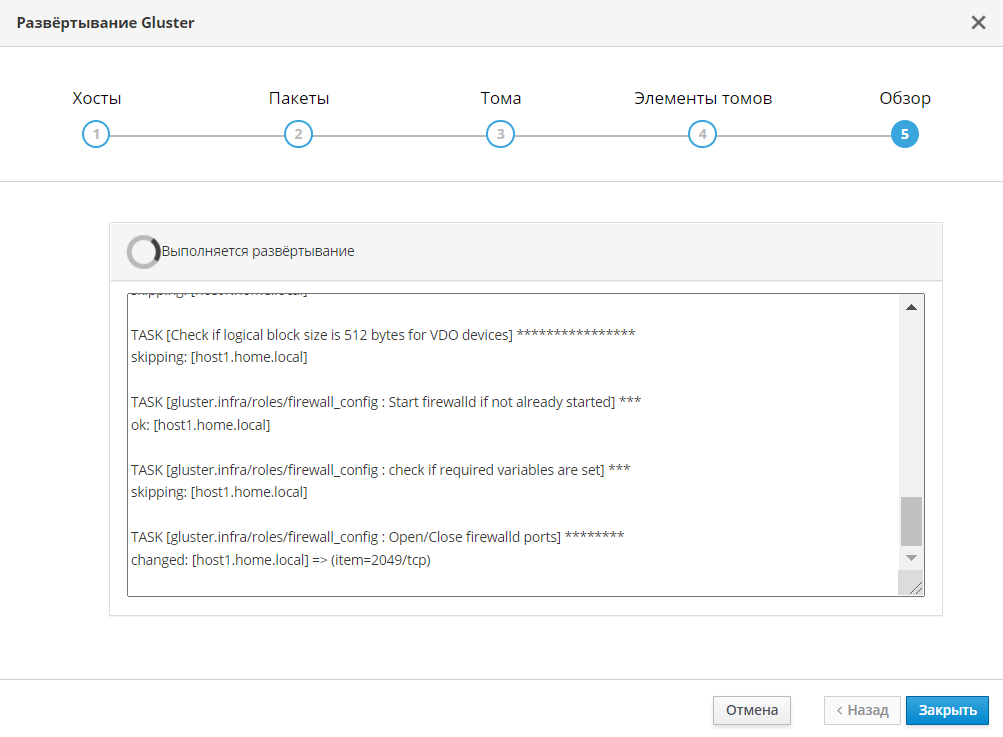Screen dimensions: 1003x737
Task: Click the deployment progress spinner icon
Action: click(x=143, y=252)
